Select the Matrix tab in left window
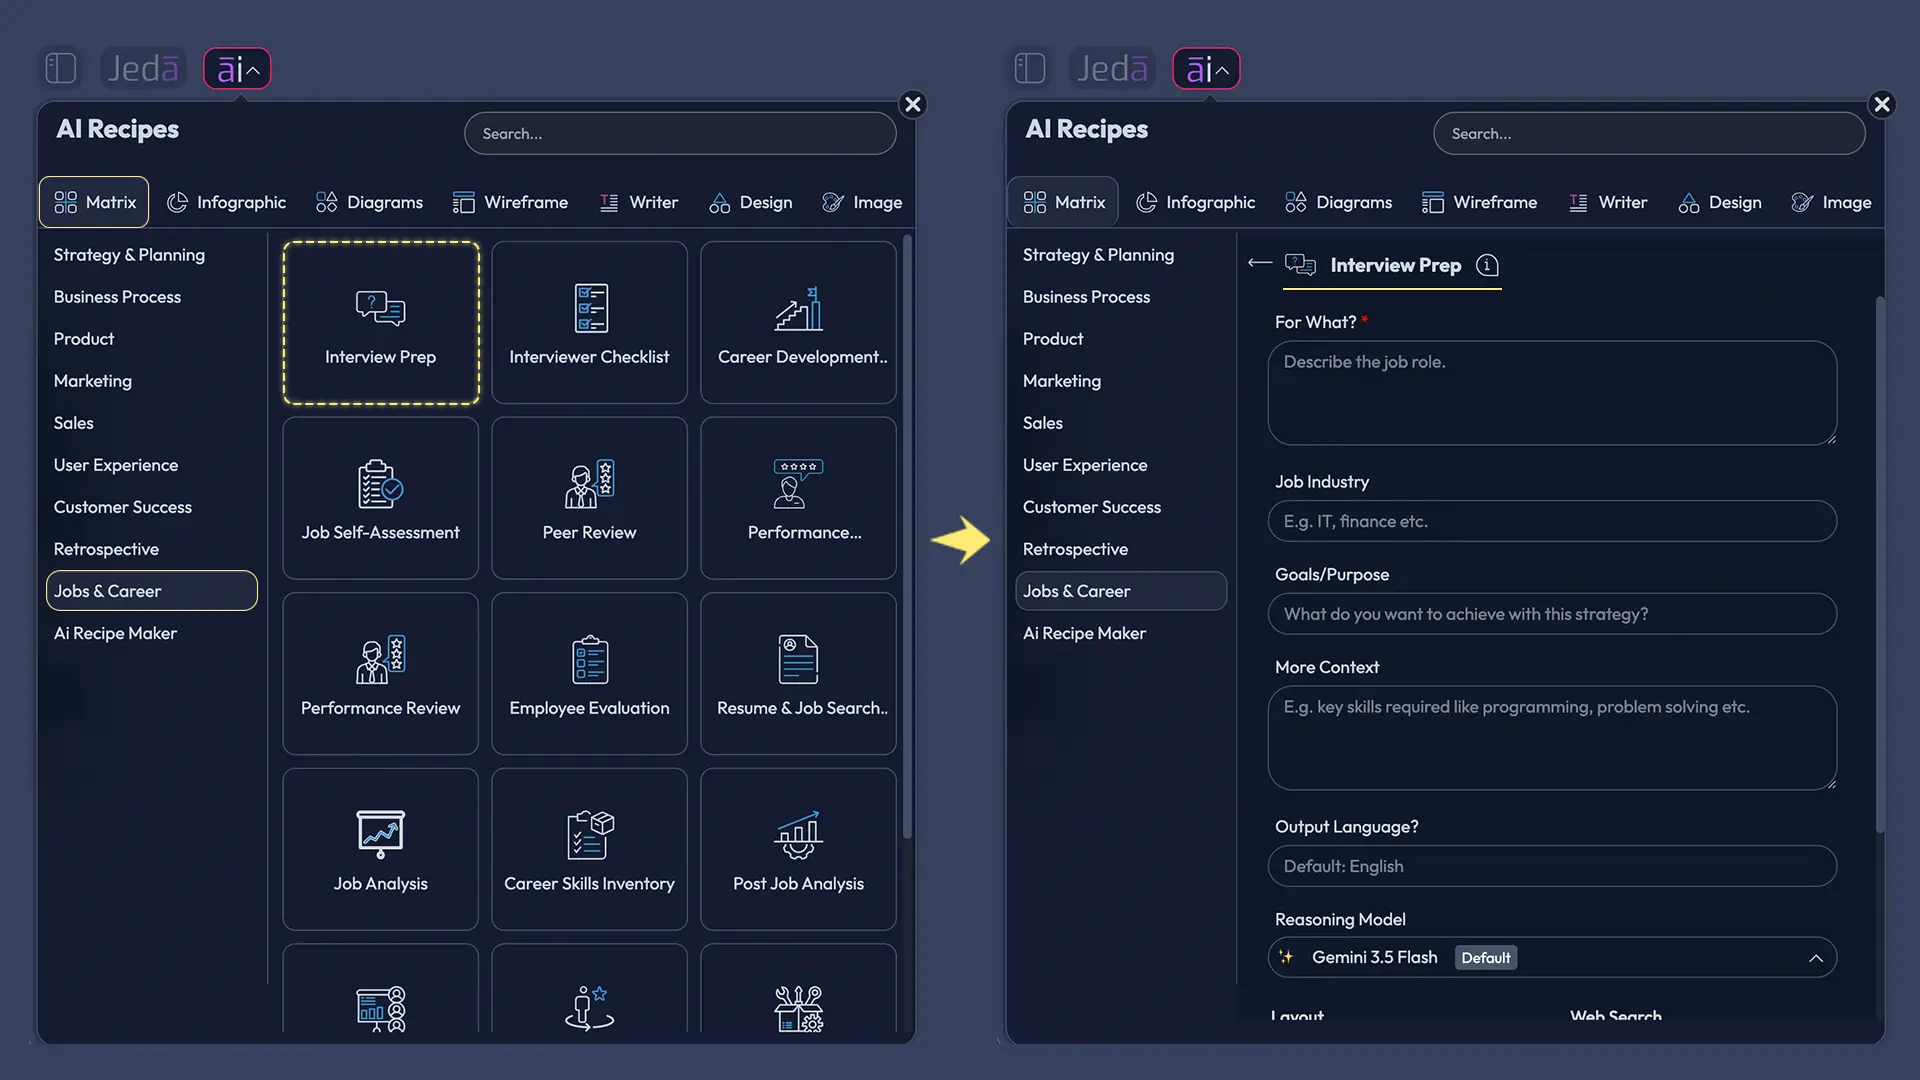The height and width of the screenshot is (1080, 1920). (94, 202)
